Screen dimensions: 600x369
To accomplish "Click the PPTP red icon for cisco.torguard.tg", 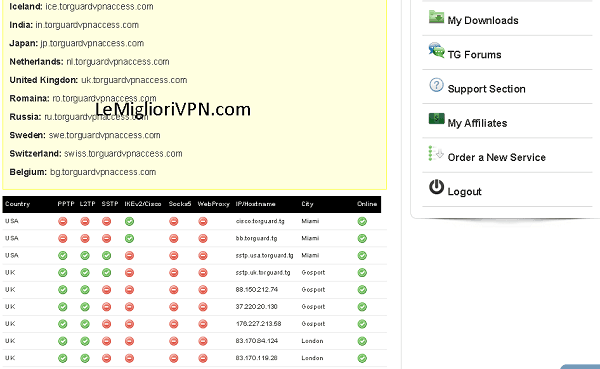I will [x=63, y=221].
